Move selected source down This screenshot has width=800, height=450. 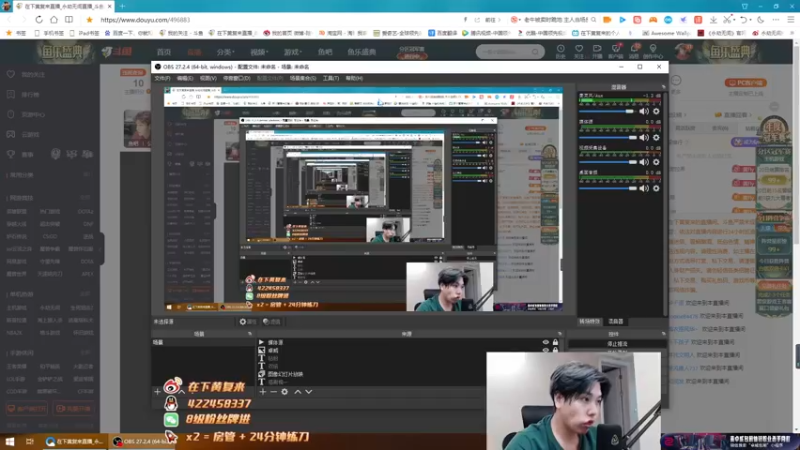coord(309,392)
